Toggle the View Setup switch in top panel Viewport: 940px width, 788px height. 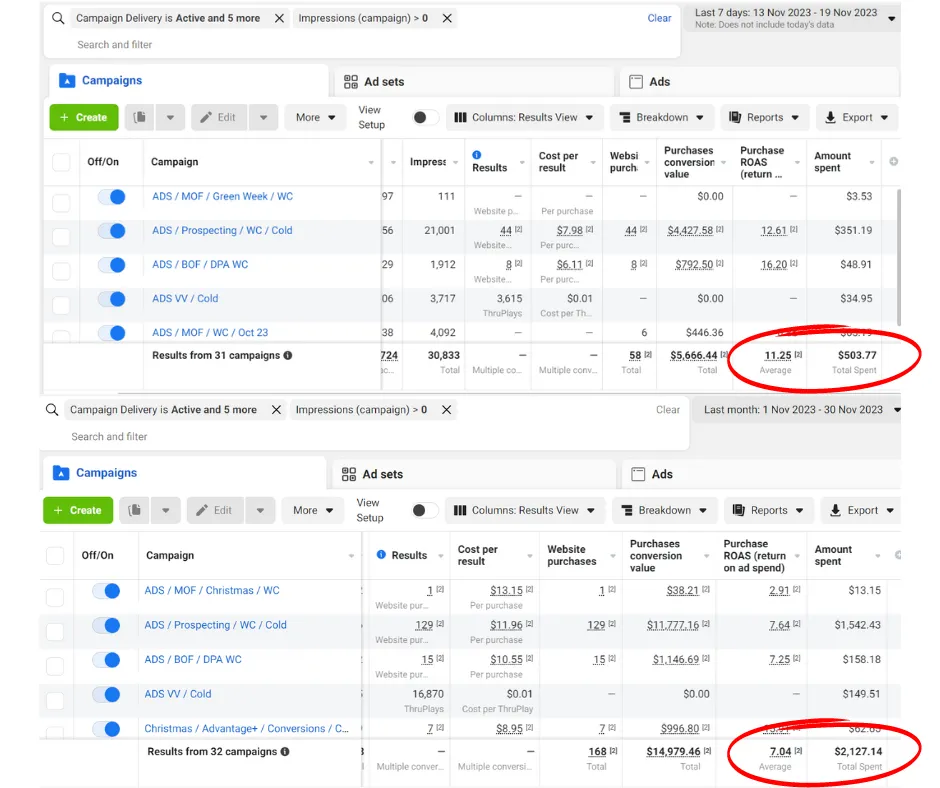click(x=424, y=118)
